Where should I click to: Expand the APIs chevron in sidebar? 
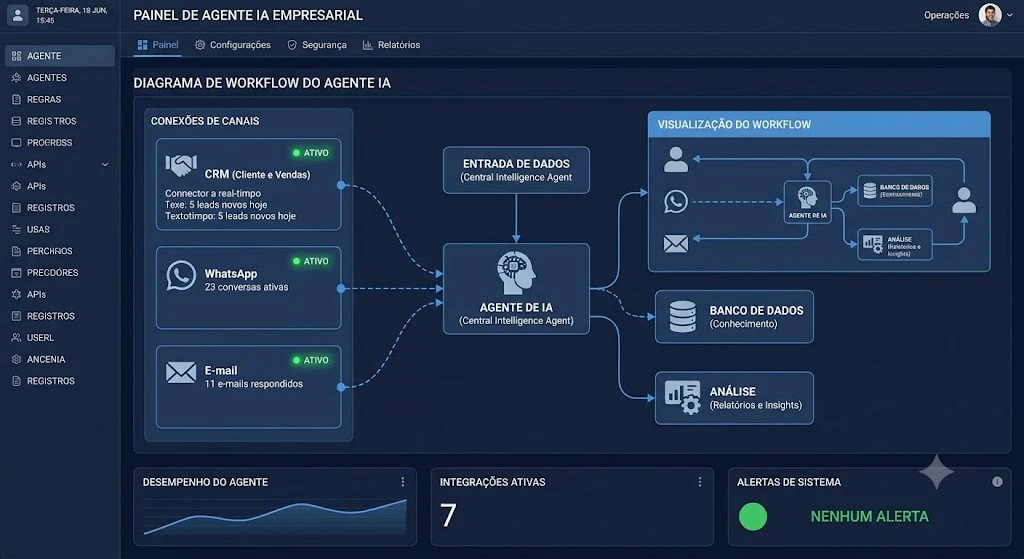click(105, 165)
